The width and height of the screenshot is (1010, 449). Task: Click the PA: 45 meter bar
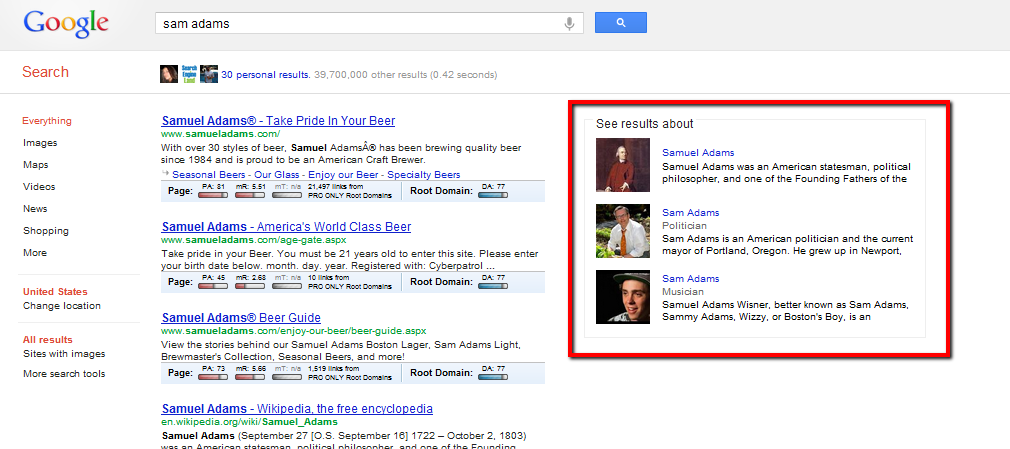tap(213, 285)
